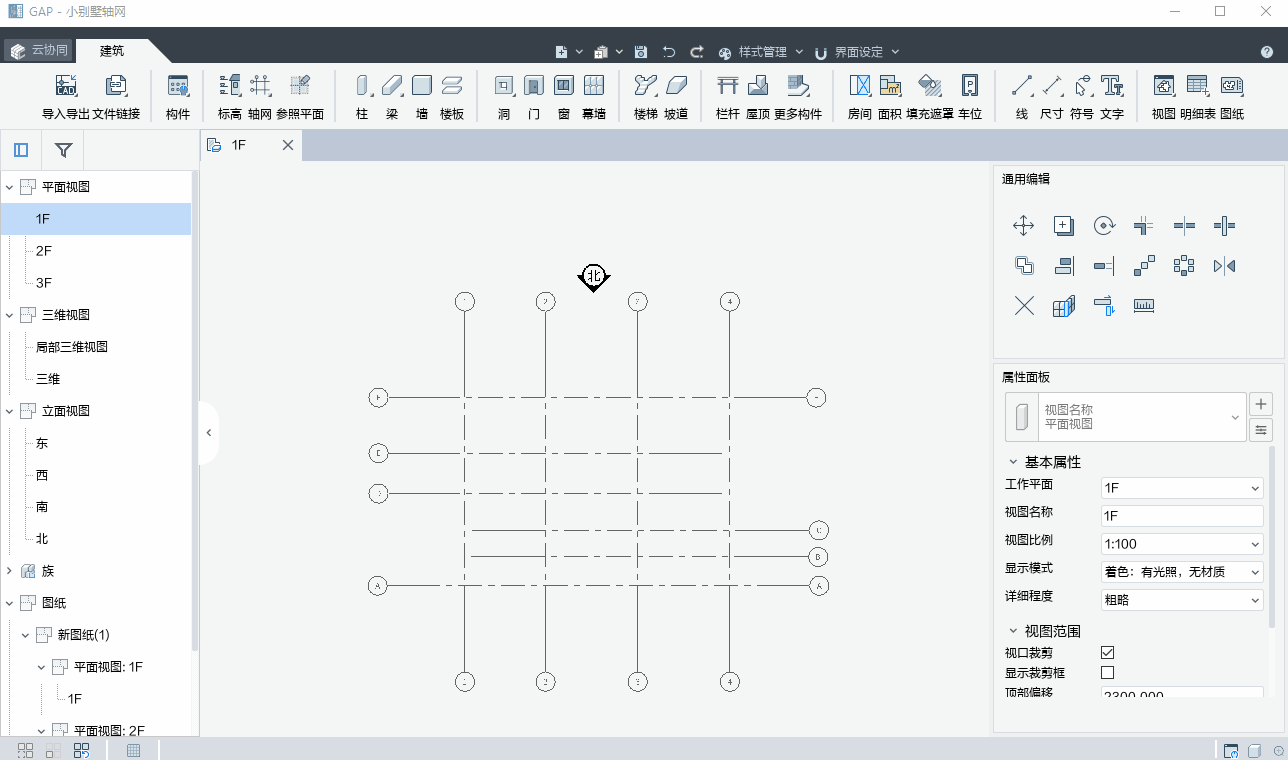The width and height of the screenshot is (1288, 760).
Task: Click the 文件链接 file link tool
Action: (116, 97)
